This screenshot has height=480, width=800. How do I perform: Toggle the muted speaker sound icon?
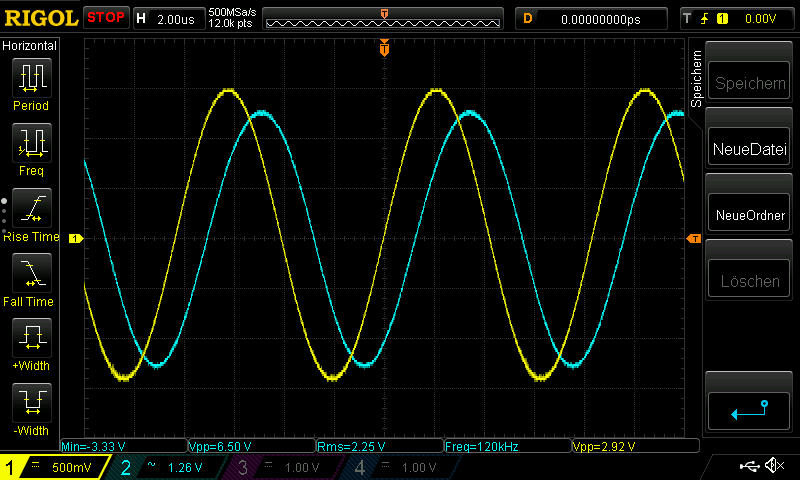pyautogui.click(x=774, y=465)
